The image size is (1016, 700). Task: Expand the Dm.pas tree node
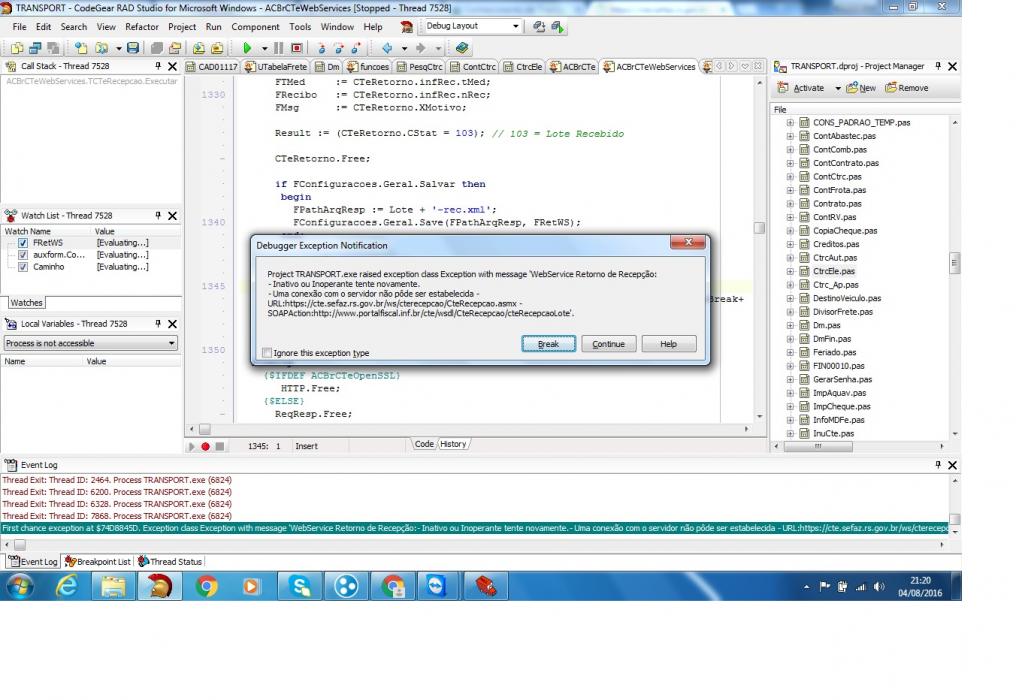pos(790,325)
